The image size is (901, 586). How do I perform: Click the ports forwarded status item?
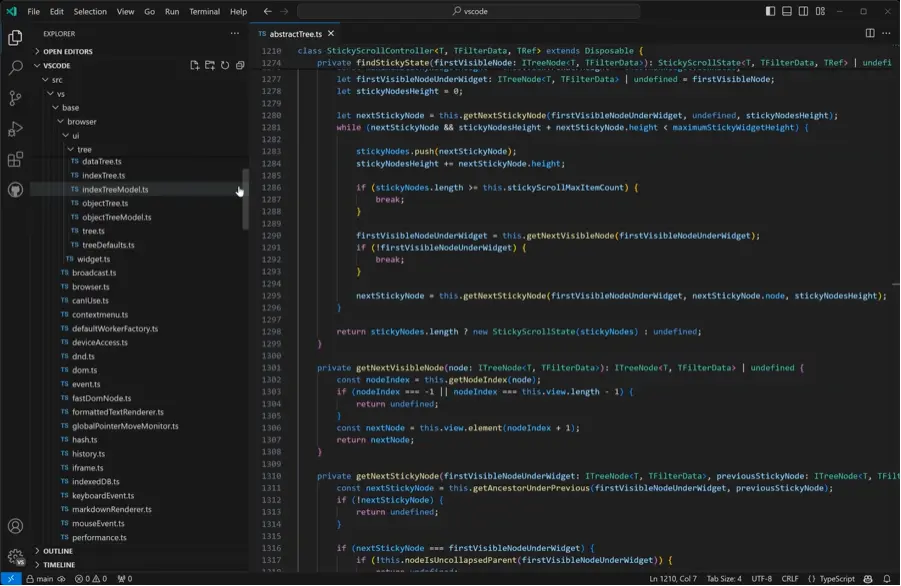[x=125, y=579]
